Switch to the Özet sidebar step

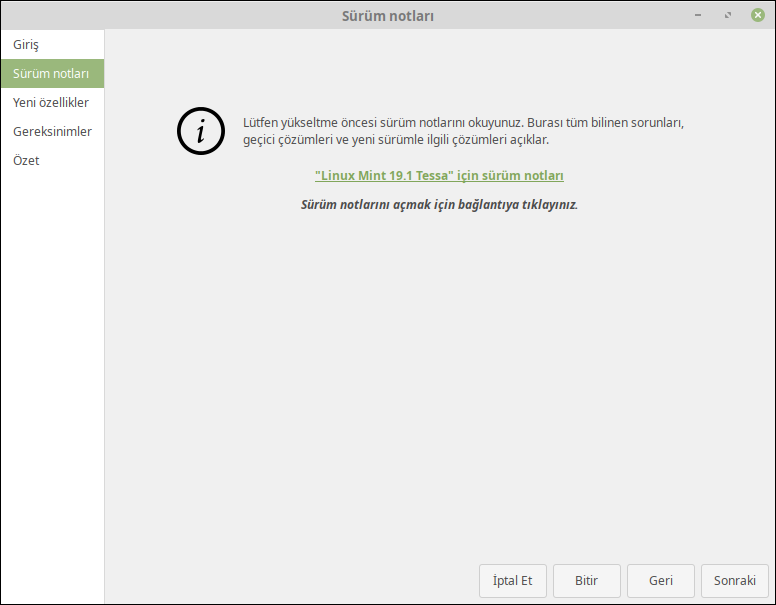coord(52,160)
